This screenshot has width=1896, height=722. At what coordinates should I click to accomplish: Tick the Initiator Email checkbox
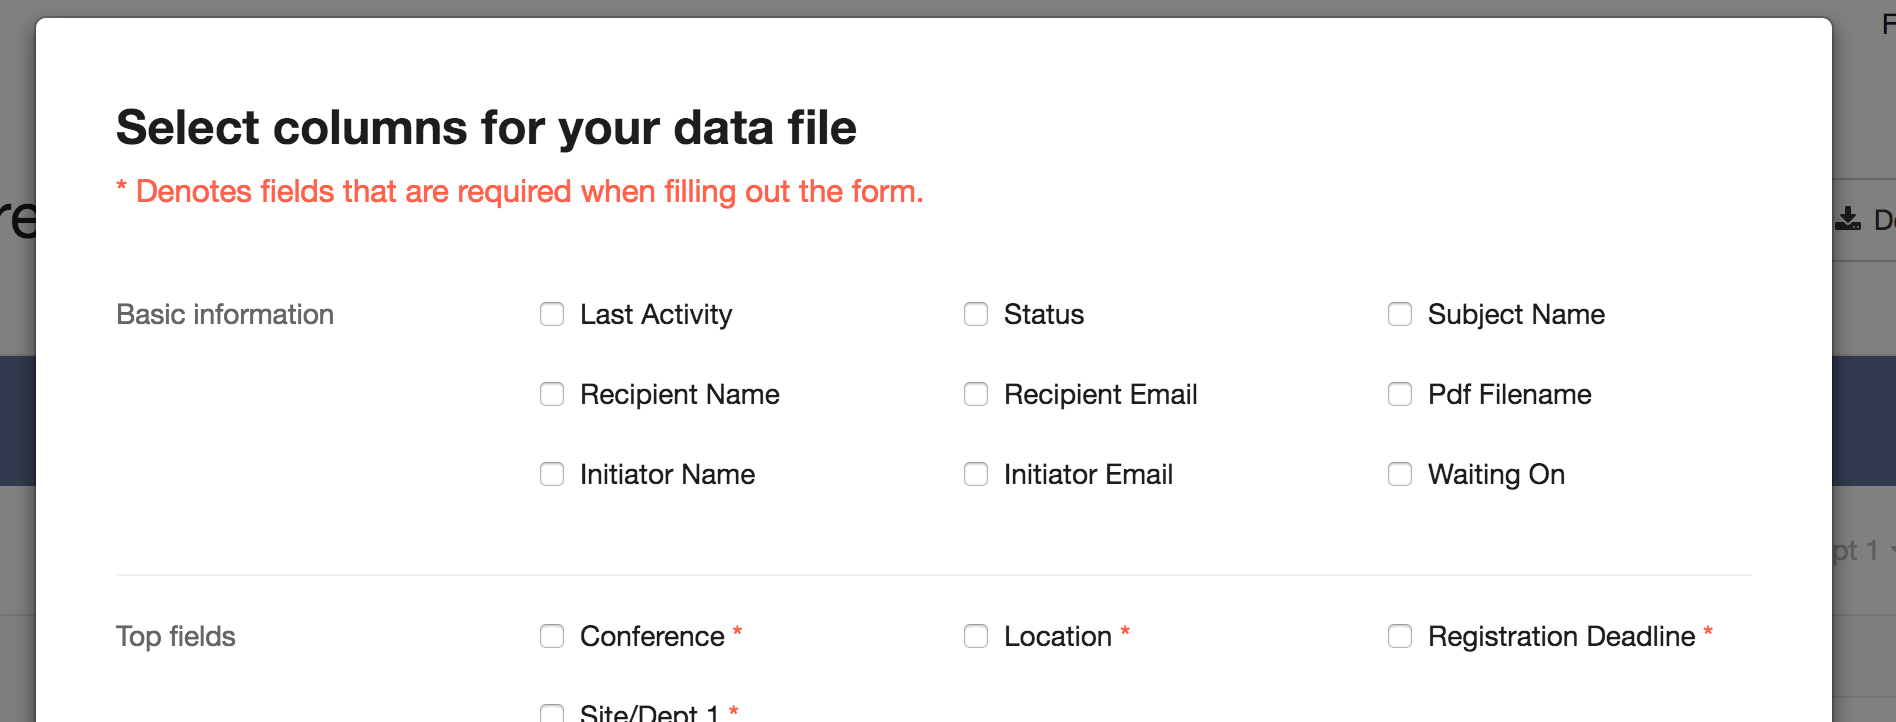(x=976, y=474)
